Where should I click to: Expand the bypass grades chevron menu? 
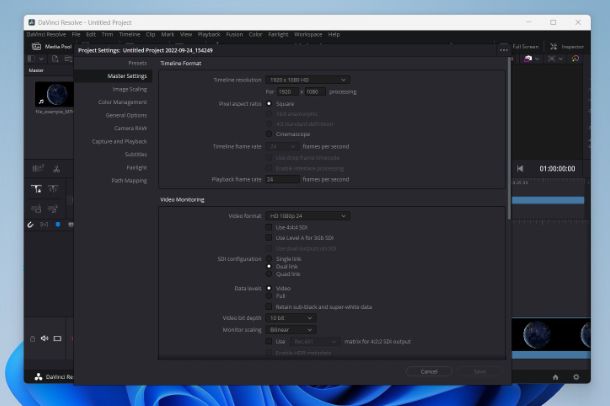click(537, 59)
